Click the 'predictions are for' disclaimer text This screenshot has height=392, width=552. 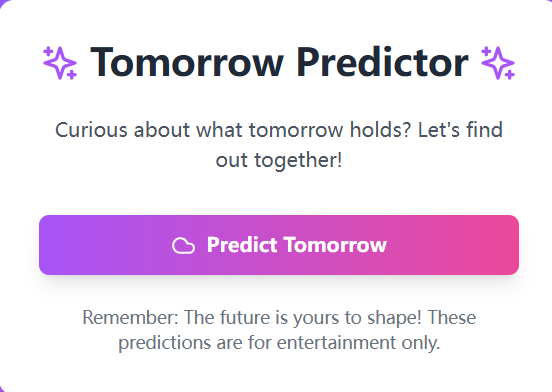pyautogui.click(x=195, y=343)
